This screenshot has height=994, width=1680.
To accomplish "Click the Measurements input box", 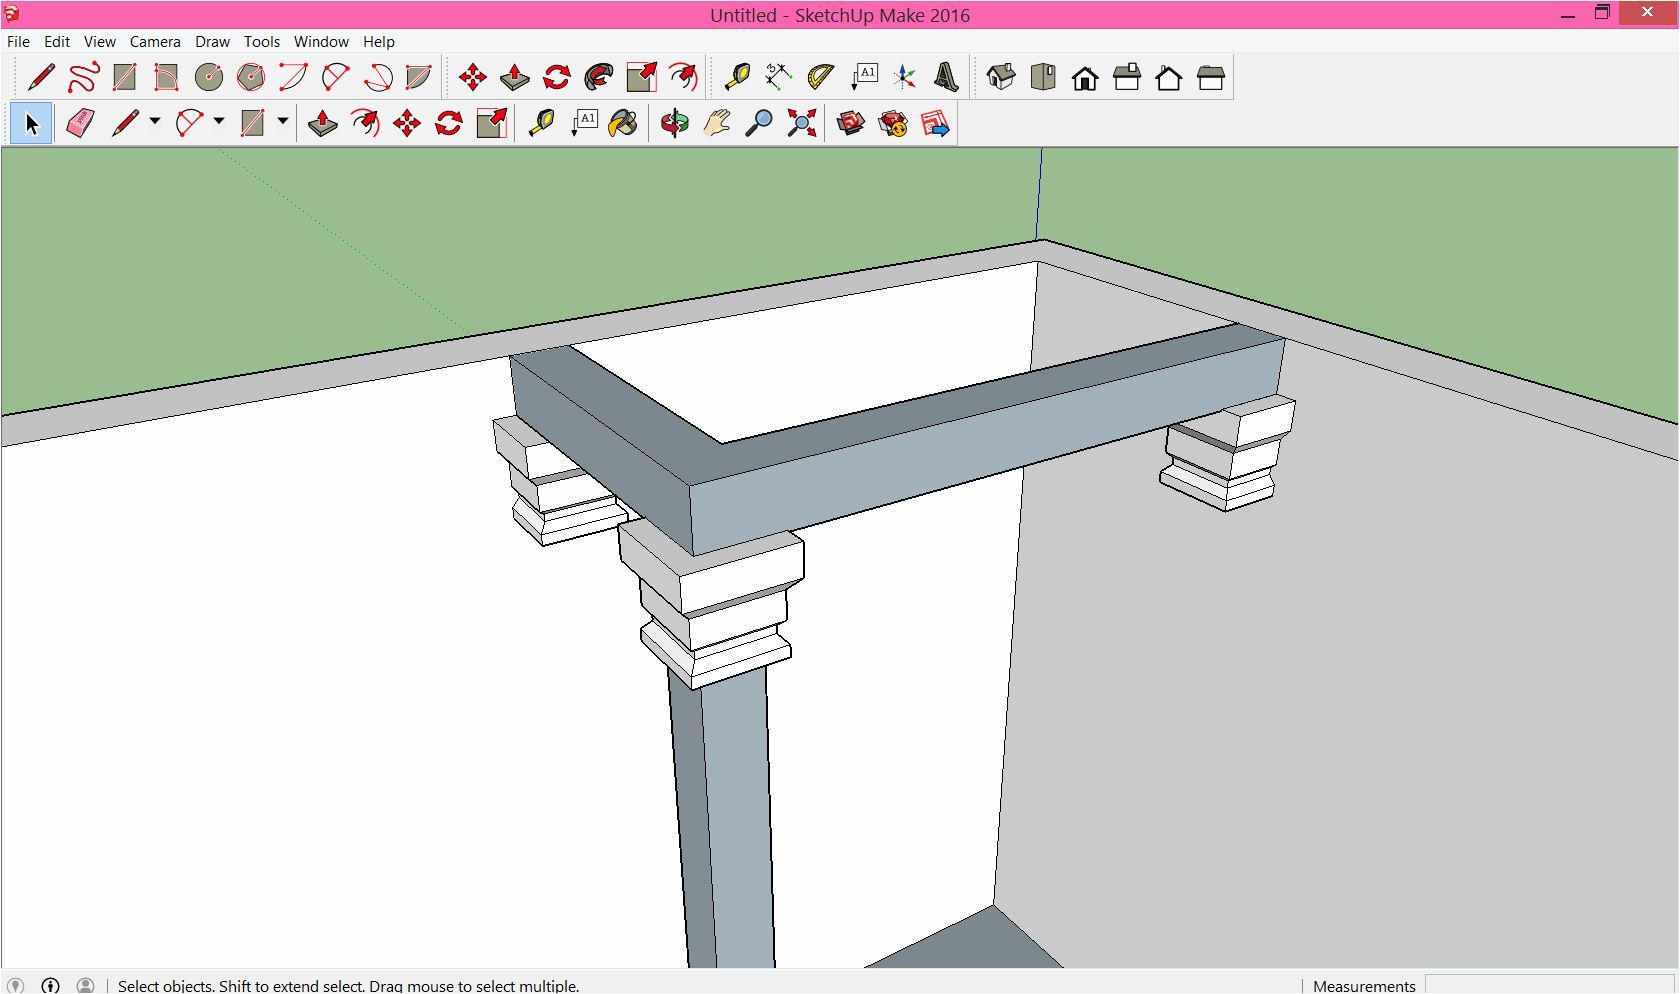I will [1550, 985].
